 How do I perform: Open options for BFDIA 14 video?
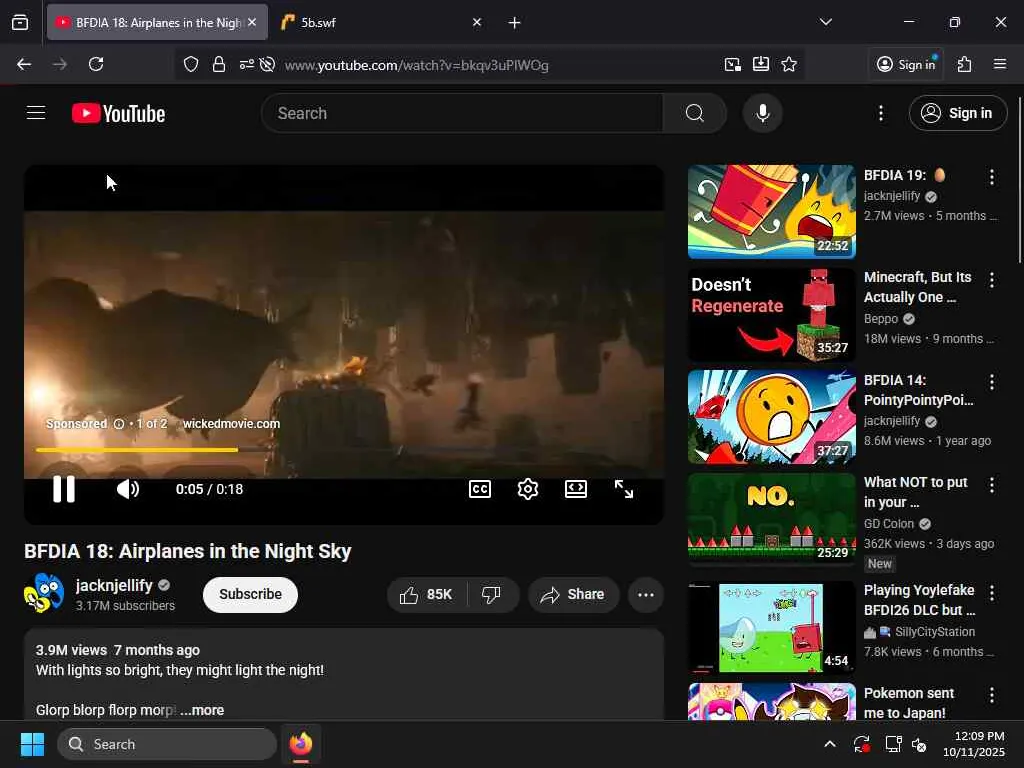[991, 382]
